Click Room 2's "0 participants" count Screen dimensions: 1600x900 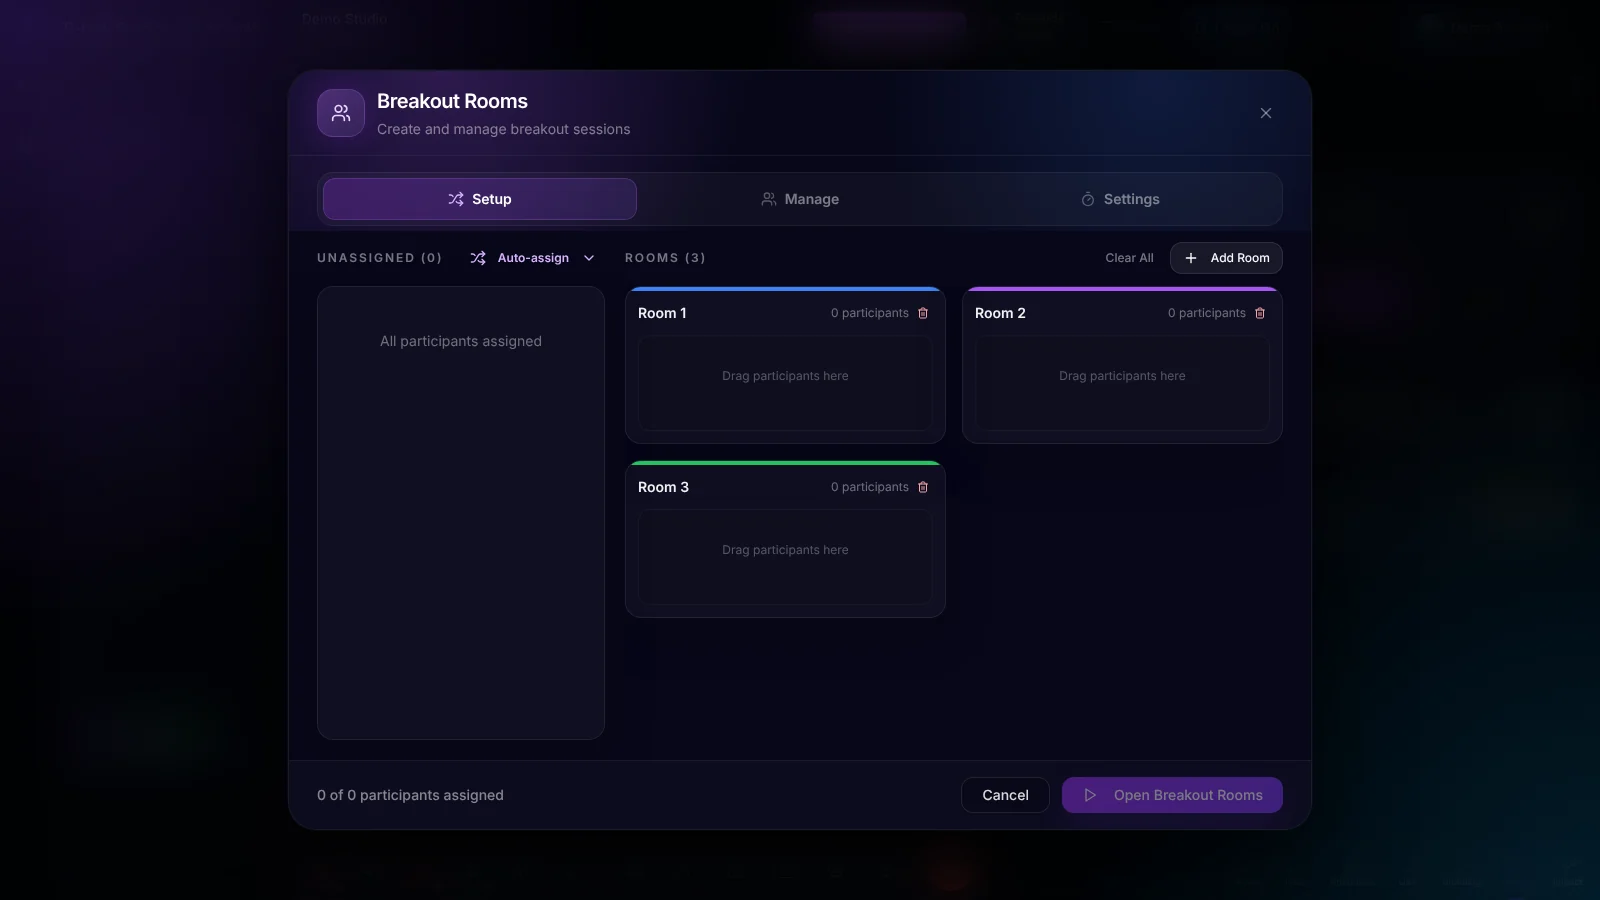point(1207,313)
